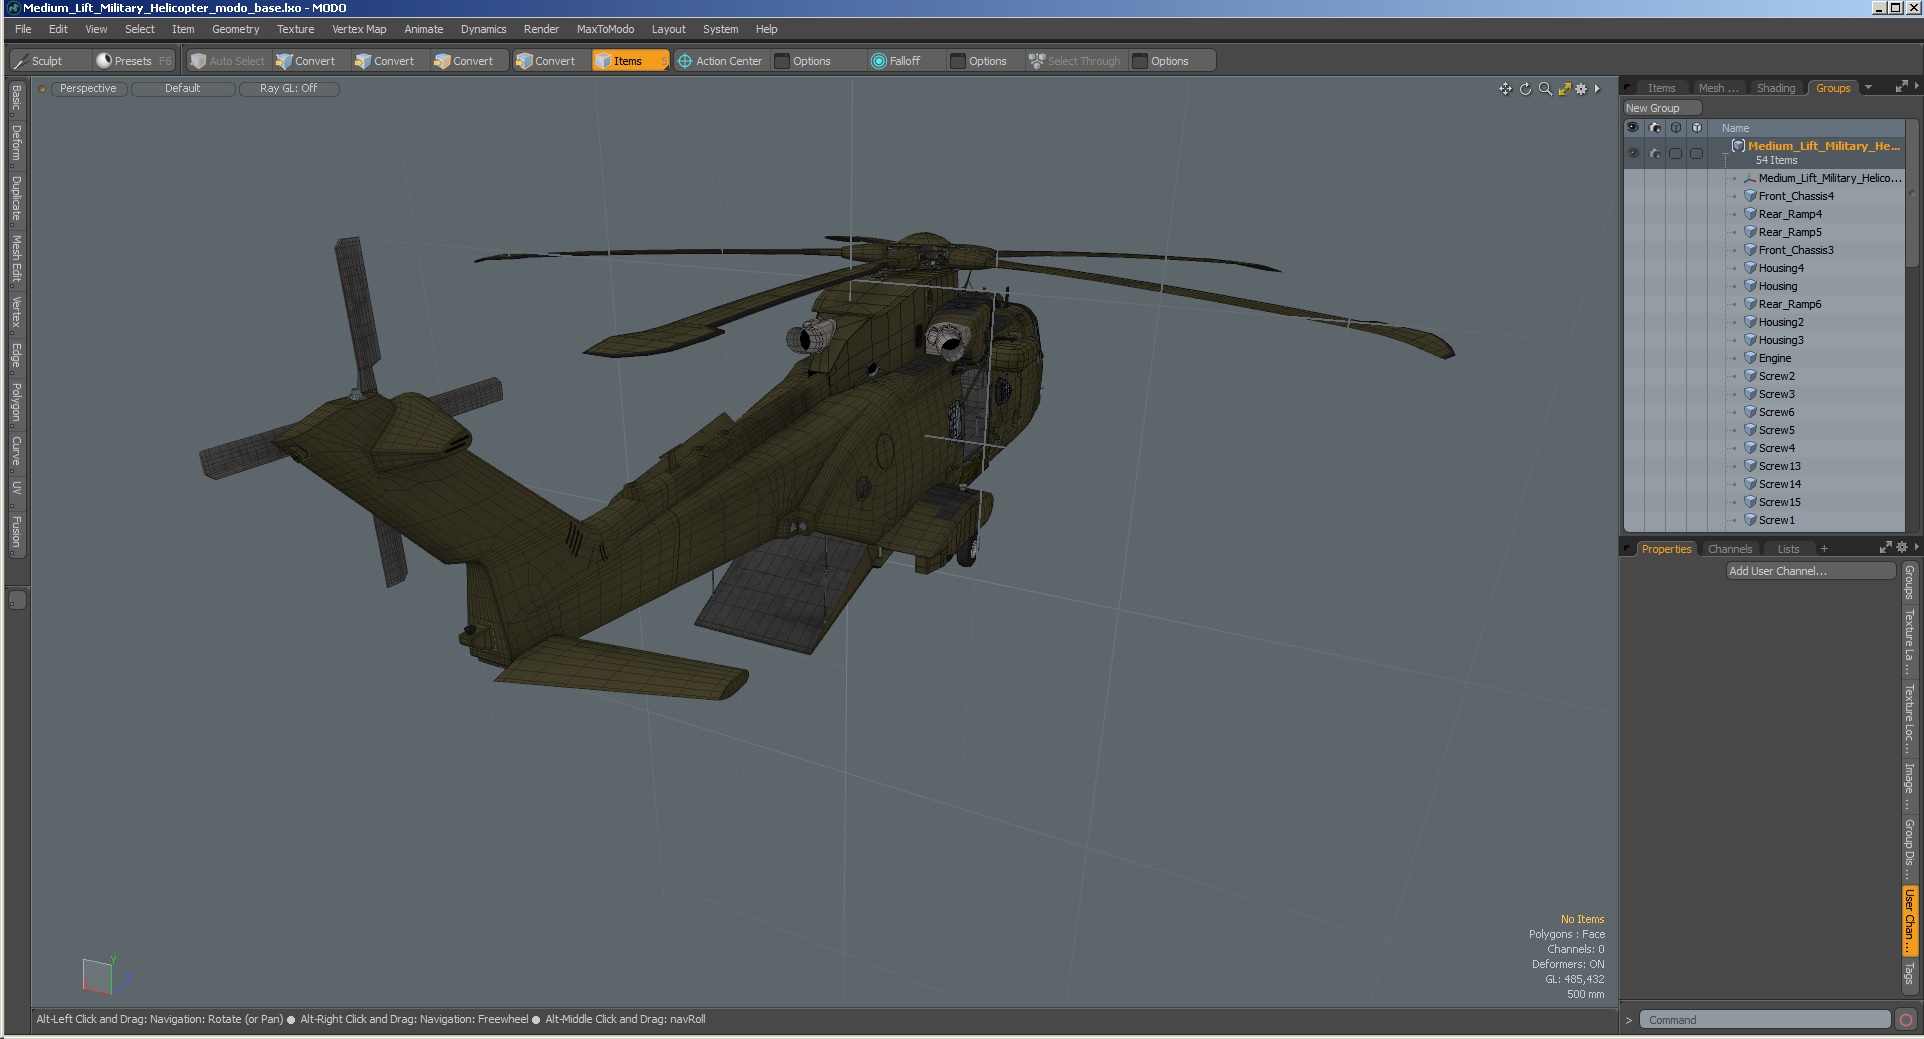
Task: Click the viewport corner dot widget
Action: (x=42, y=89)
